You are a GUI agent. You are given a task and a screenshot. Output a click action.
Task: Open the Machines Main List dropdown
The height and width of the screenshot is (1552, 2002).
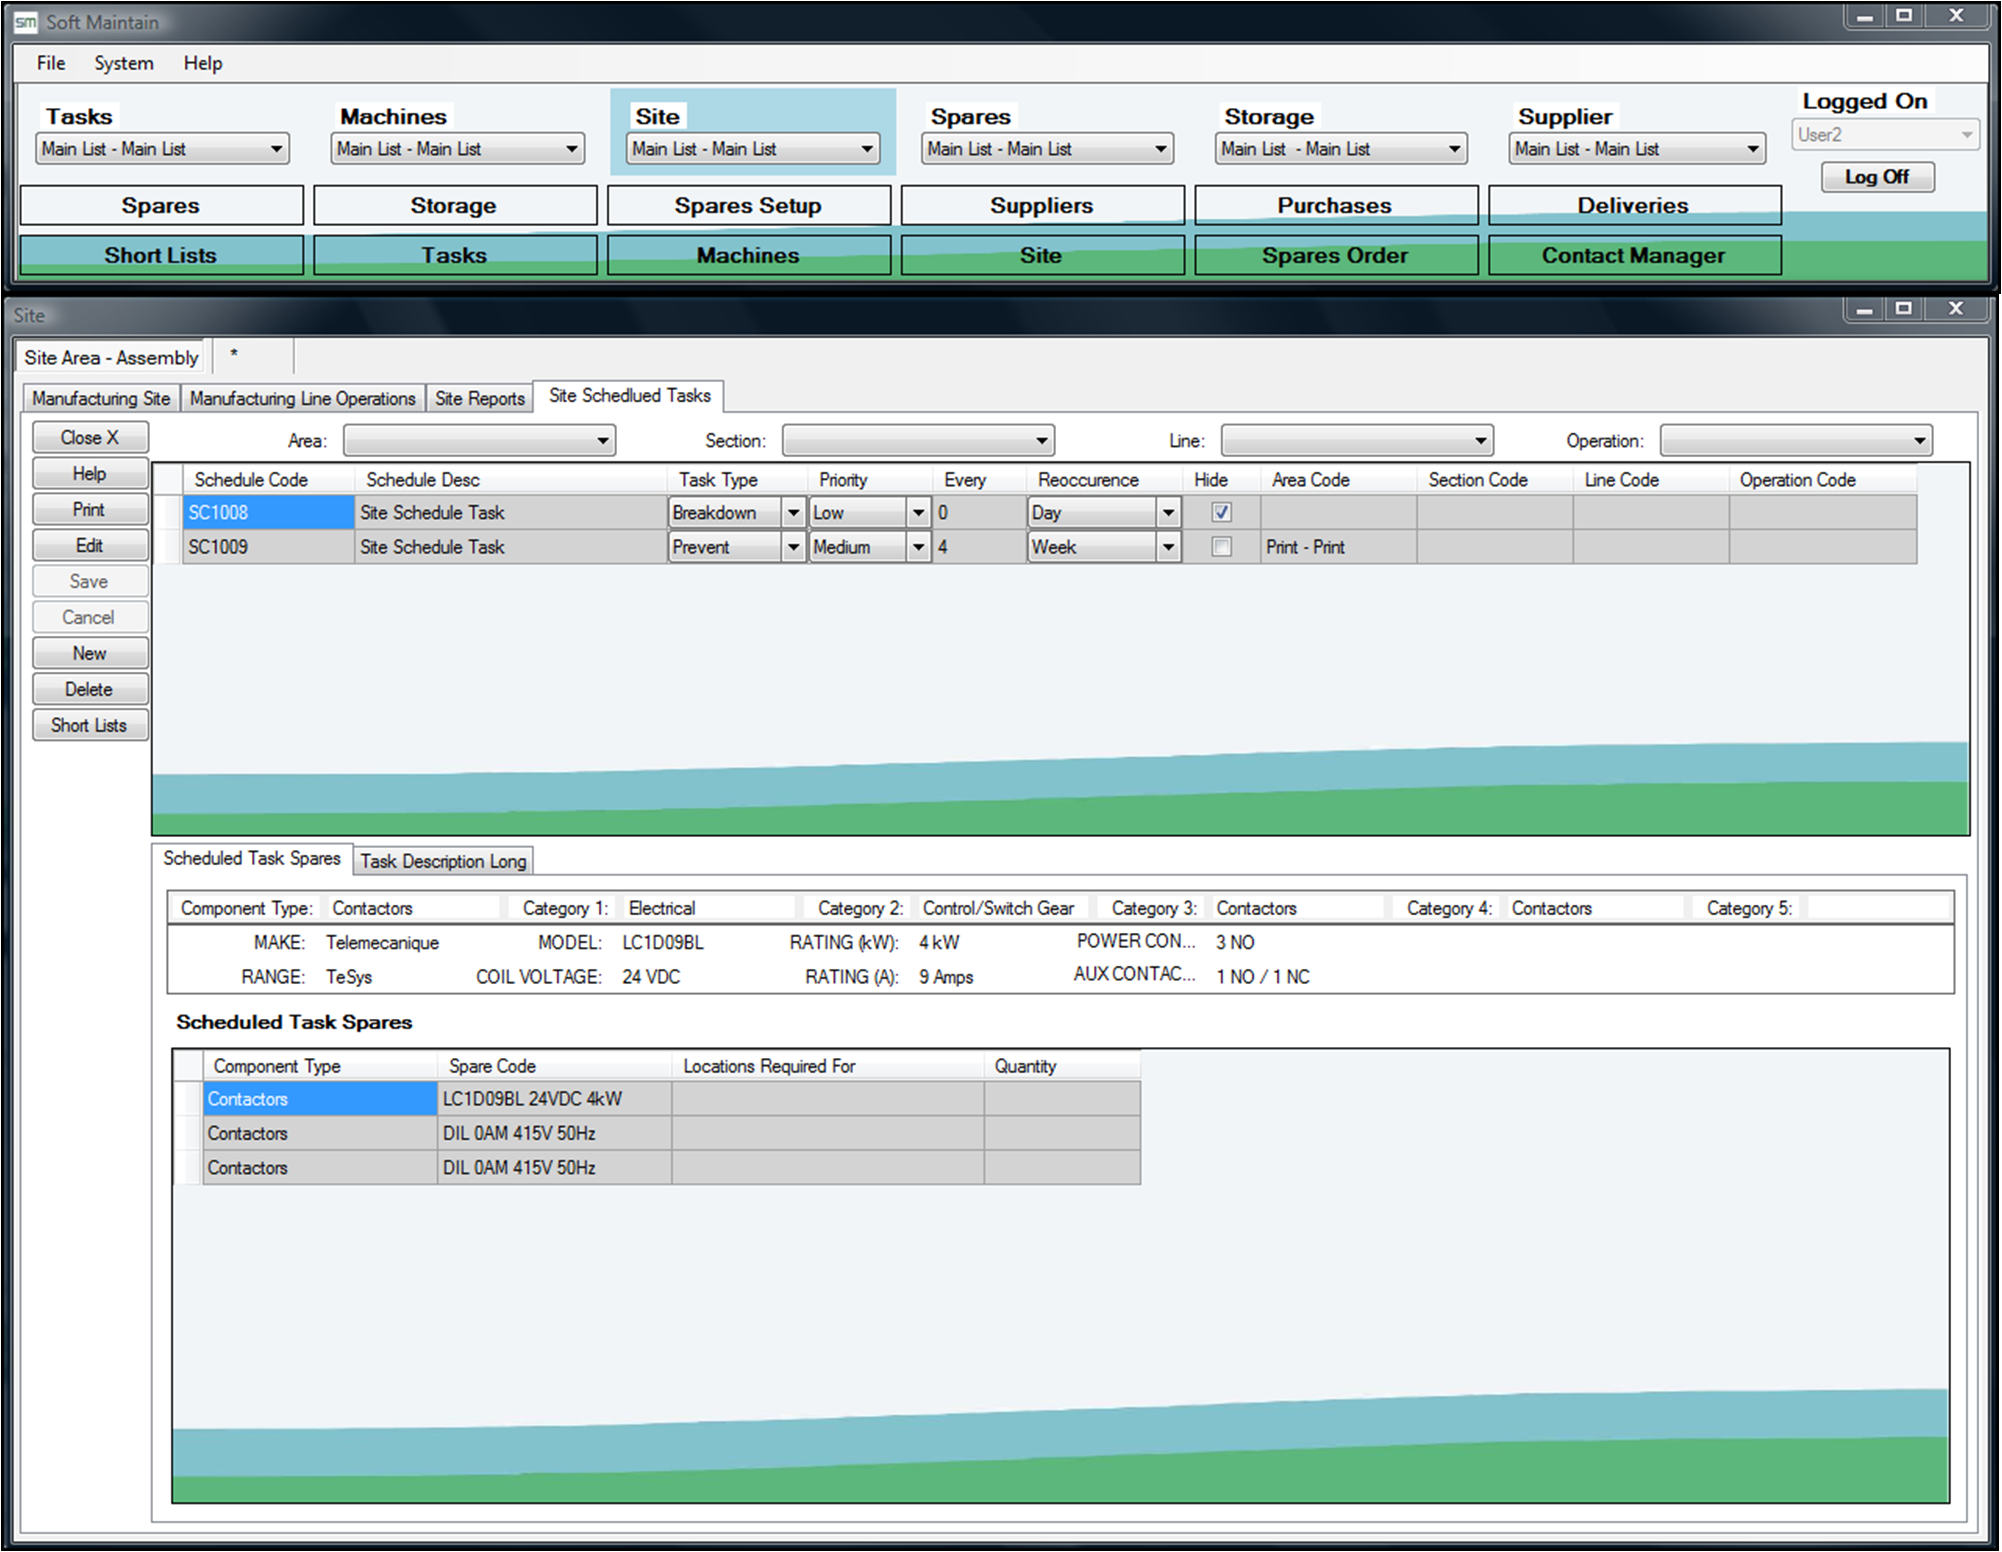[x=458, y=149]
